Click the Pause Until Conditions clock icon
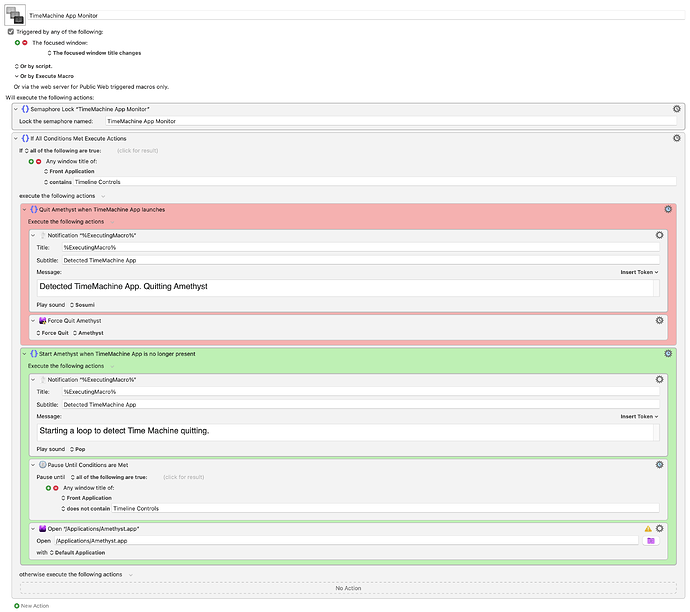The height and width of the screenshot is (612, 690). coord(42,465)
